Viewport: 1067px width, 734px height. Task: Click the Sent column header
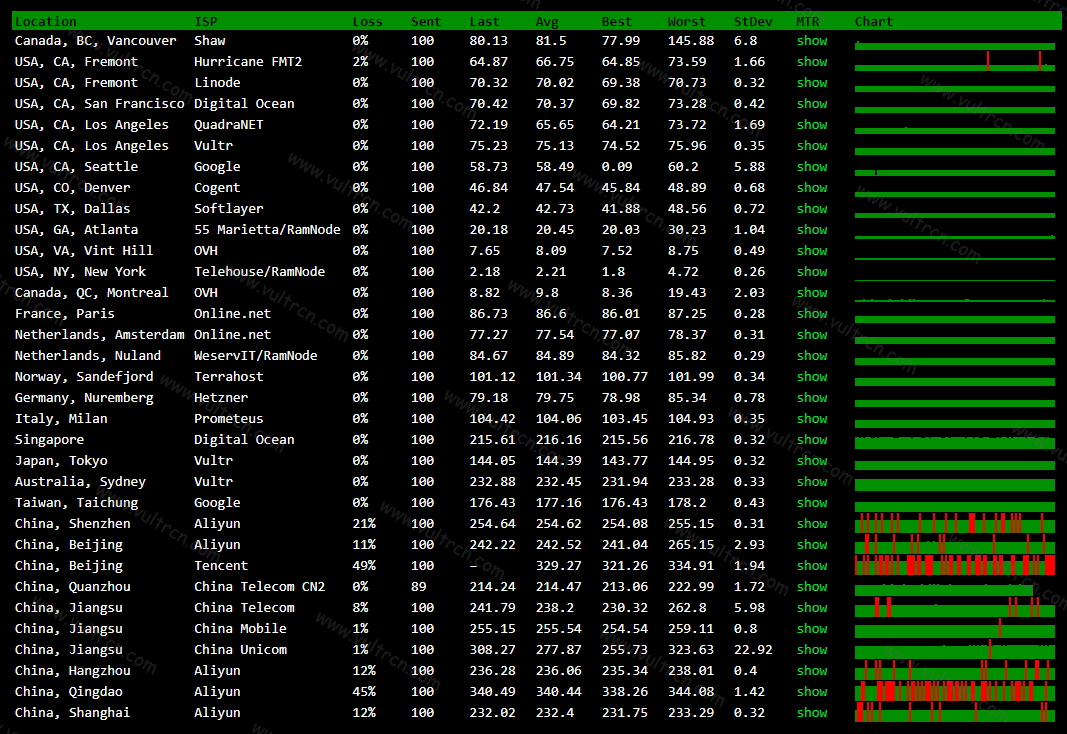tap(426, 22)
